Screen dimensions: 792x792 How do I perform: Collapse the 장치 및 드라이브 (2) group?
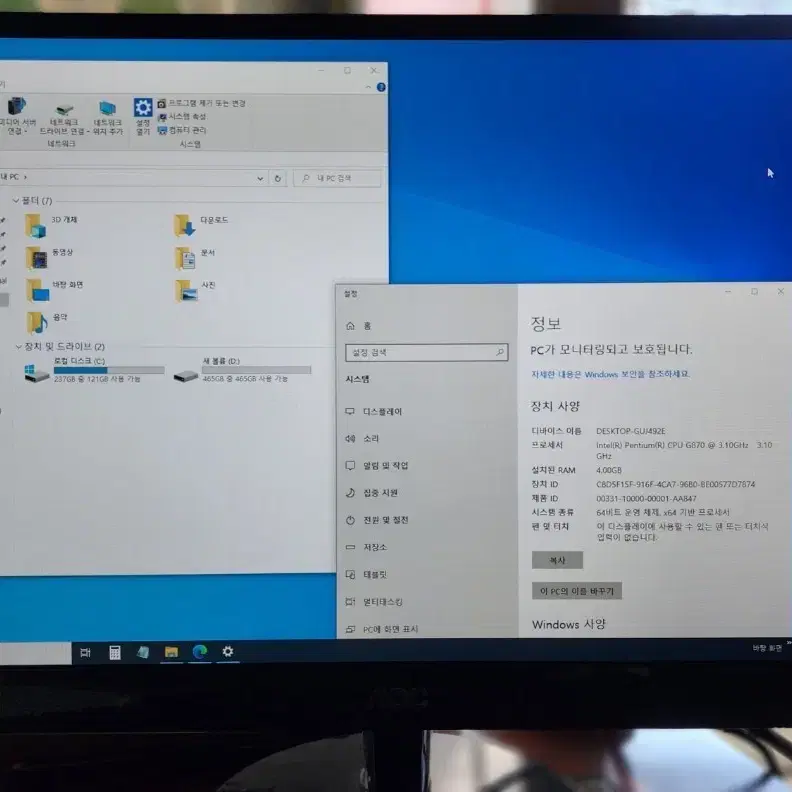18,346
